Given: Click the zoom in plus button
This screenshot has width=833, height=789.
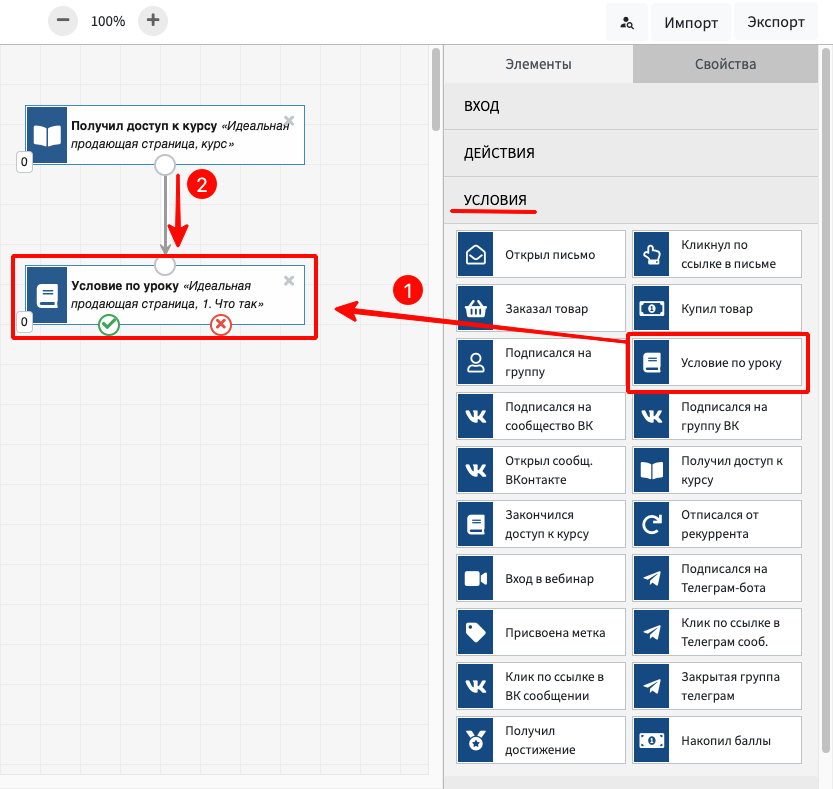Looking at the screenshot, I should coord(152,20).
